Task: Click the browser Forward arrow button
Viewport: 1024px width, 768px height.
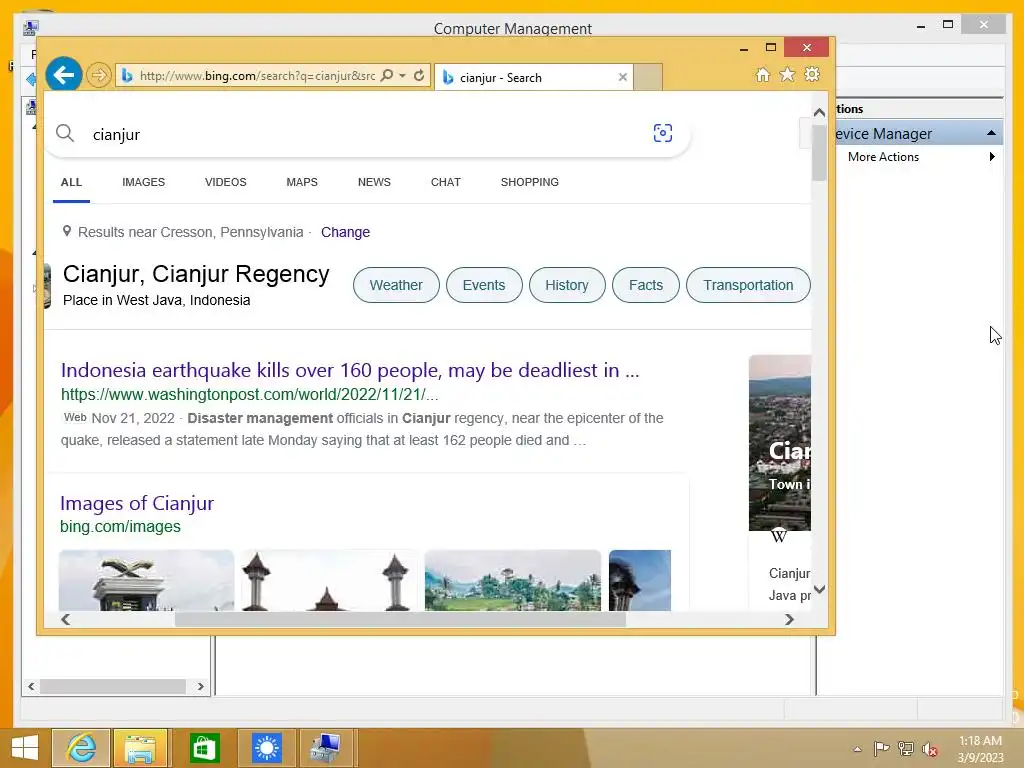Action: (99, 75)
